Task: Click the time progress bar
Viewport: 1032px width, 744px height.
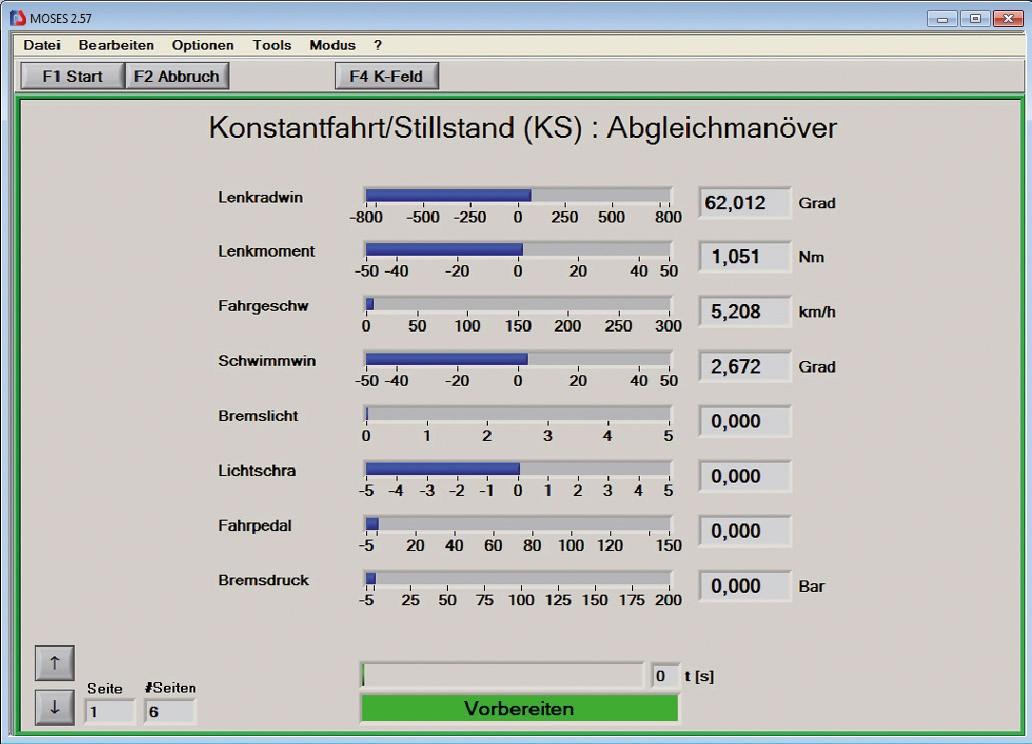Action: click(x=502, y=676)
